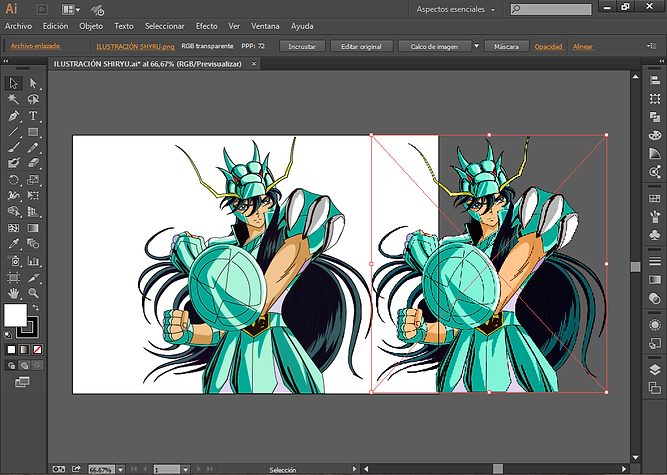Open the Layers panel icon
The height and width of the screenshot is (475, 667).
point(655,370)
